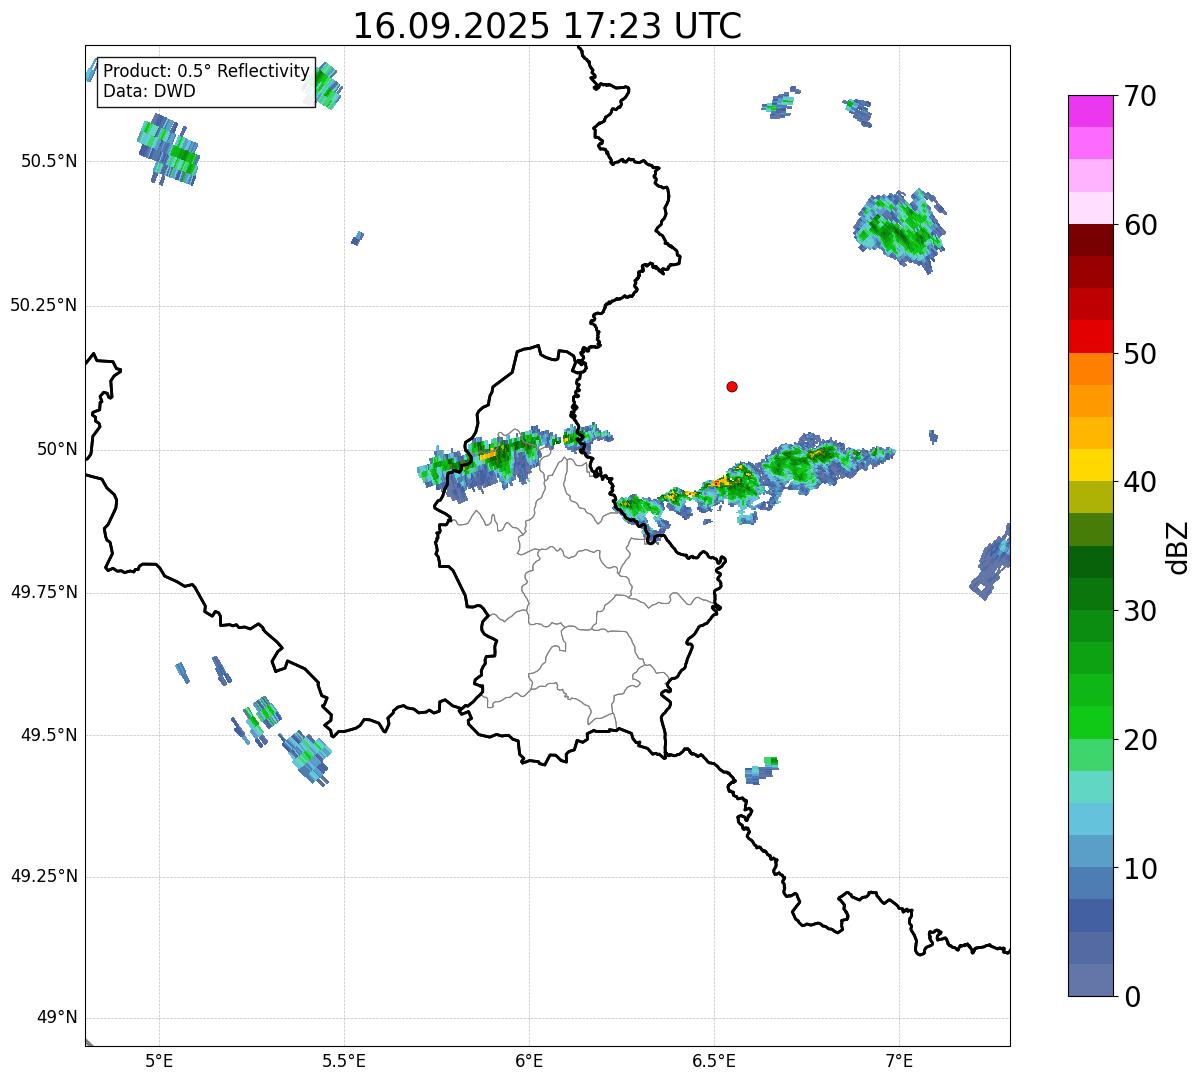
Task: Click the 60 tick on the colorbar
Action: pos(1140,225)
